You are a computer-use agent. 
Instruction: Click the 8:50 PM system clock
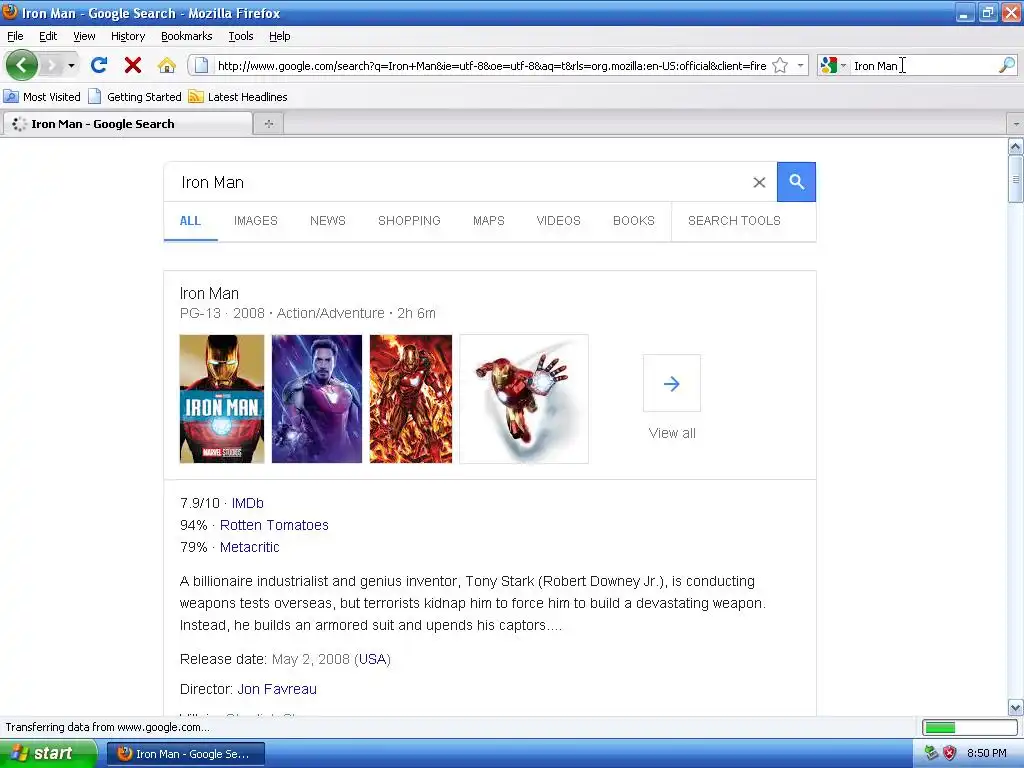(x=987, y=754)
